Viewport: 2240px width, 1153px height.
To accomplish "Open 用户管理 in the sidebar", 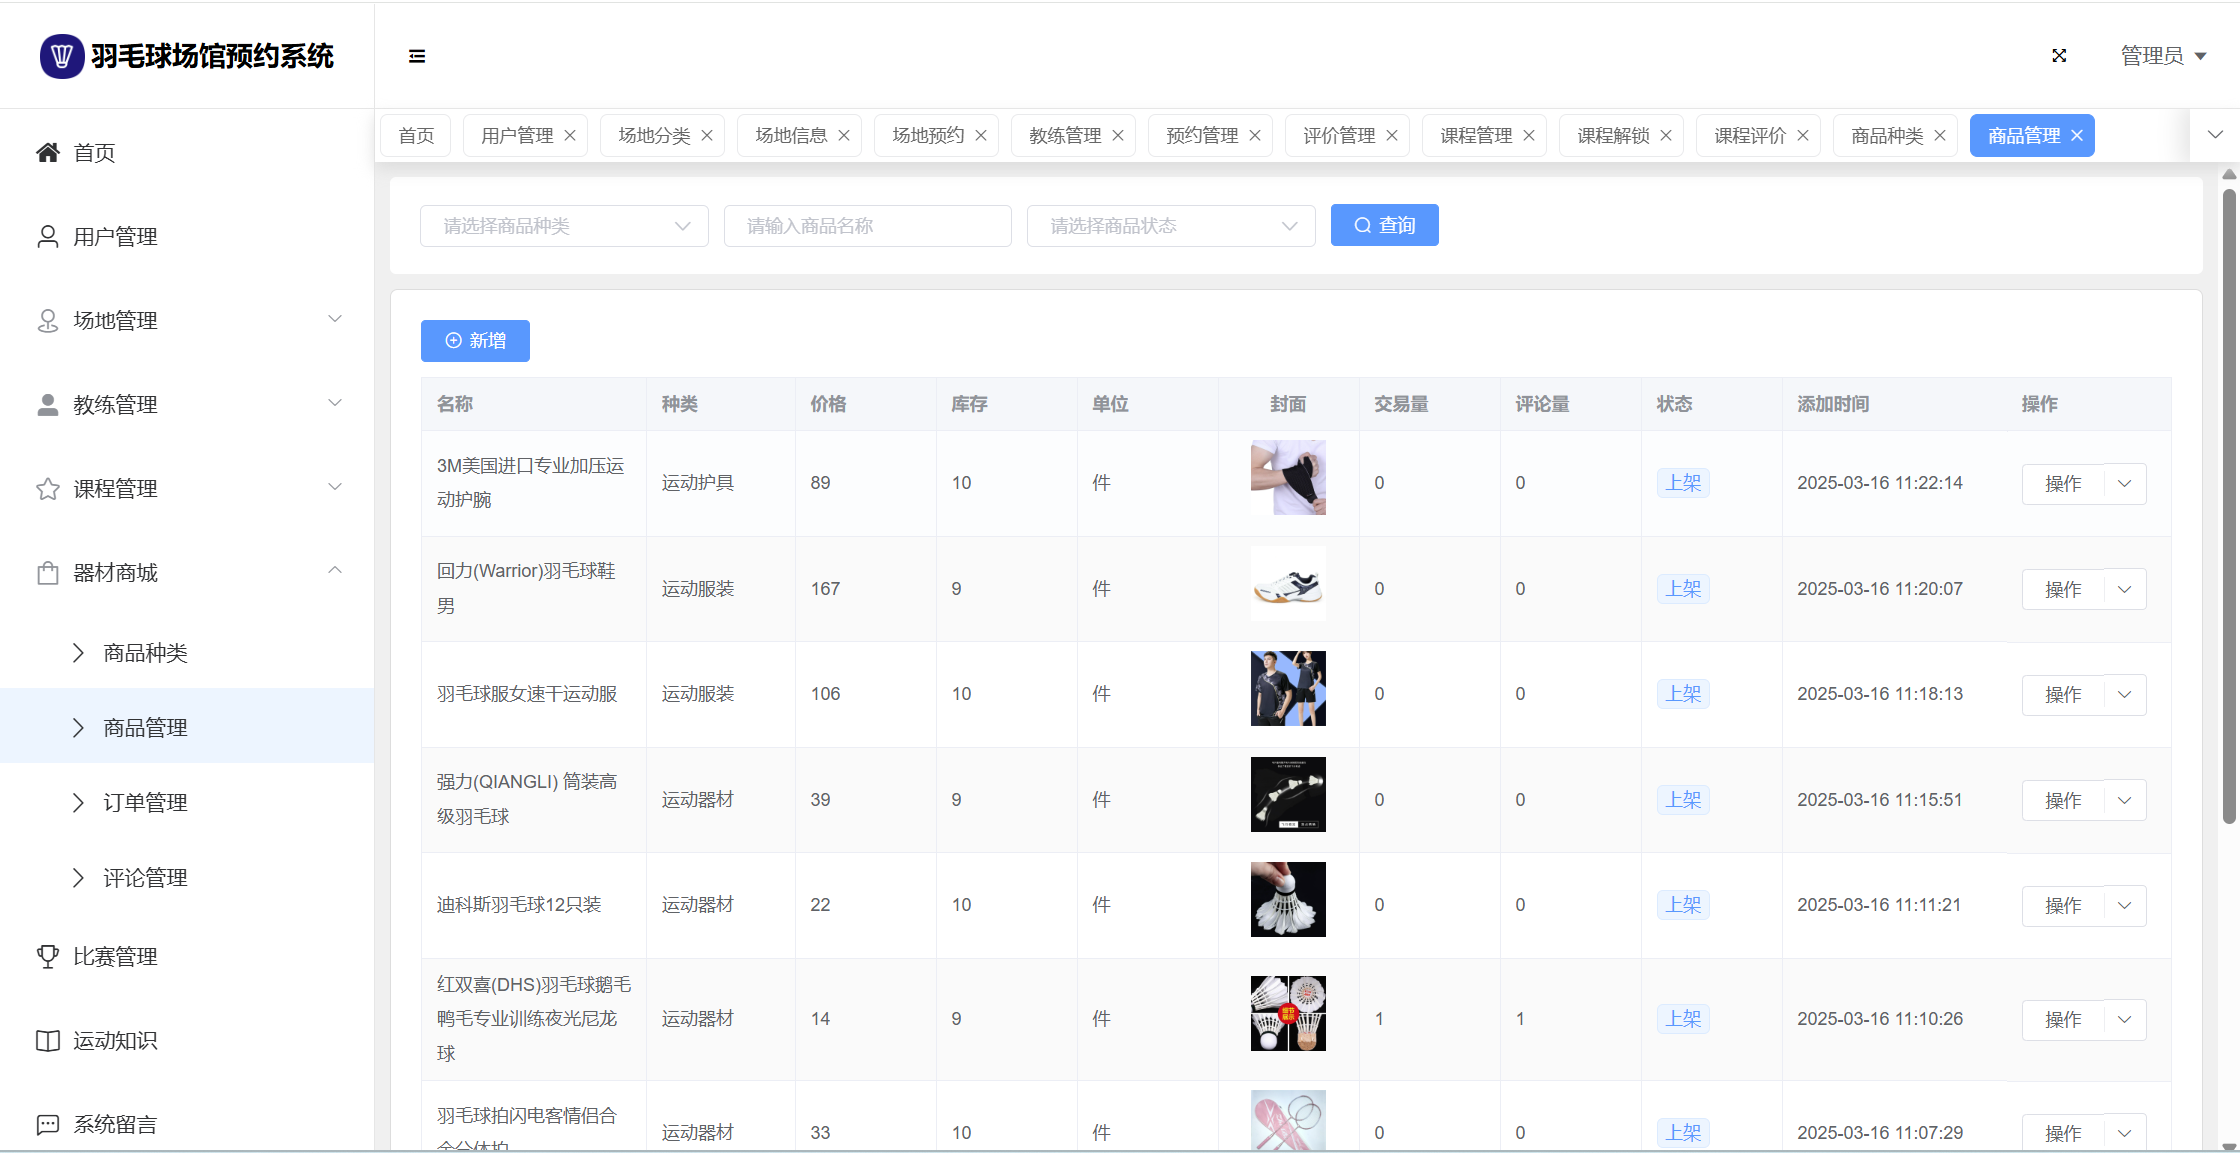I will (x=115, y=237).
